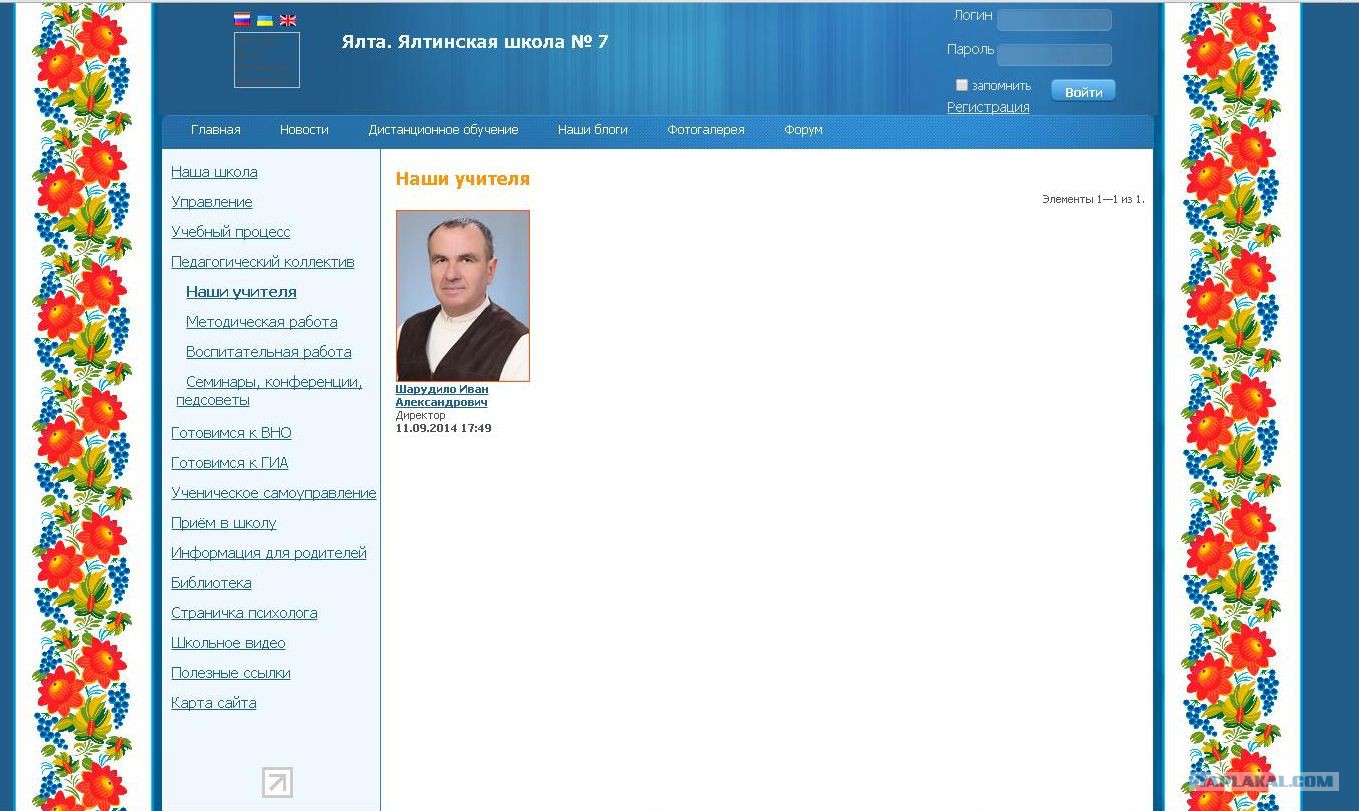The image size is (1359, 811).
Task: Open the «Библиотека» sidebar link
Action: [x=211, y=583]
